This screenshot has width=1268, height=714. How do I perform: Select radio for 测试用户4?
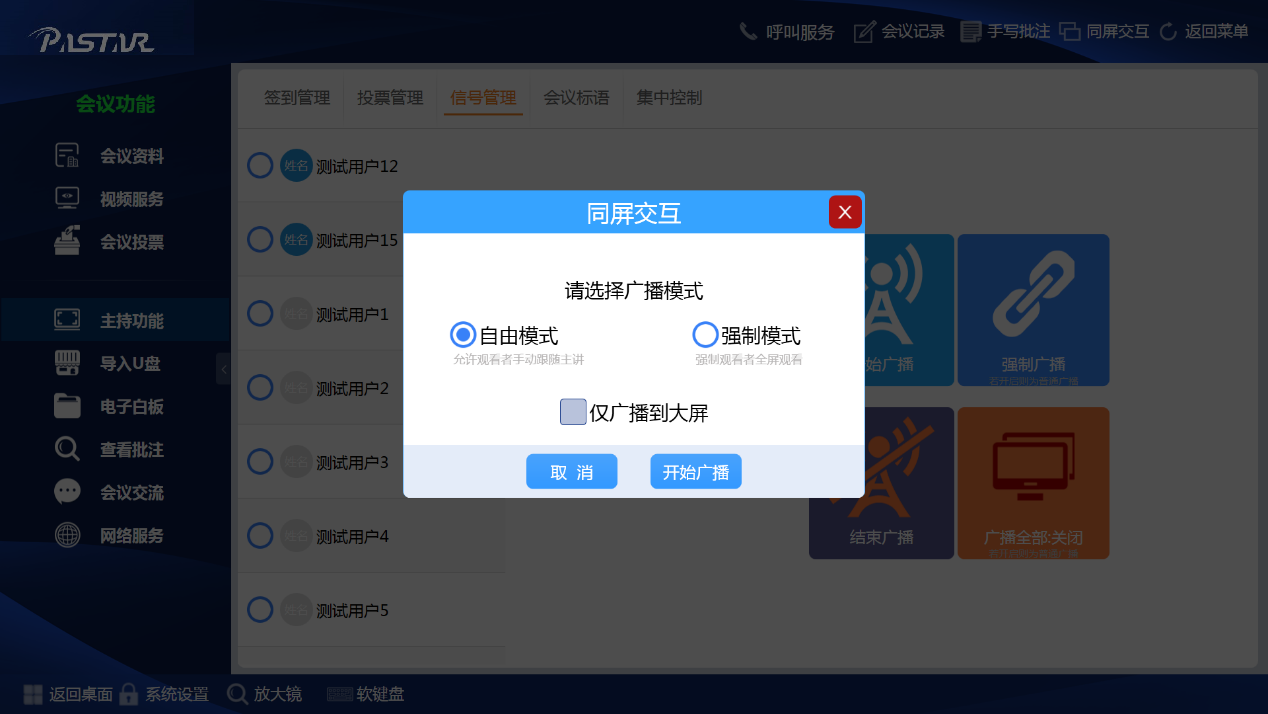260,536
